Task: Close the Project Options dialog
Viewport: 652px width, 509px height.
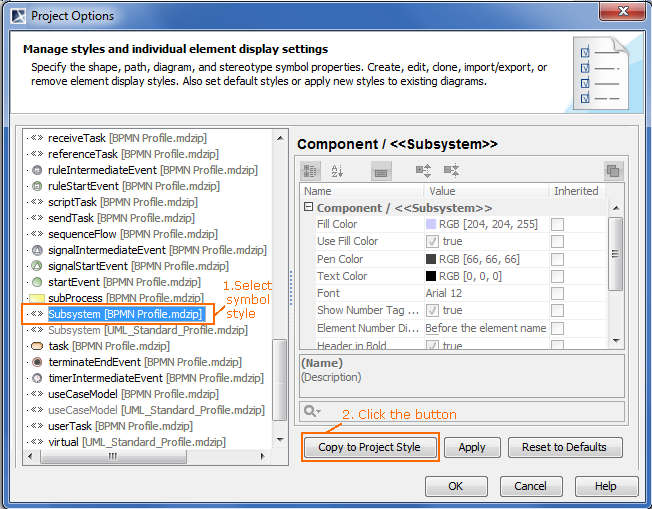Action: pyautogui.click(x=622, y=11)
